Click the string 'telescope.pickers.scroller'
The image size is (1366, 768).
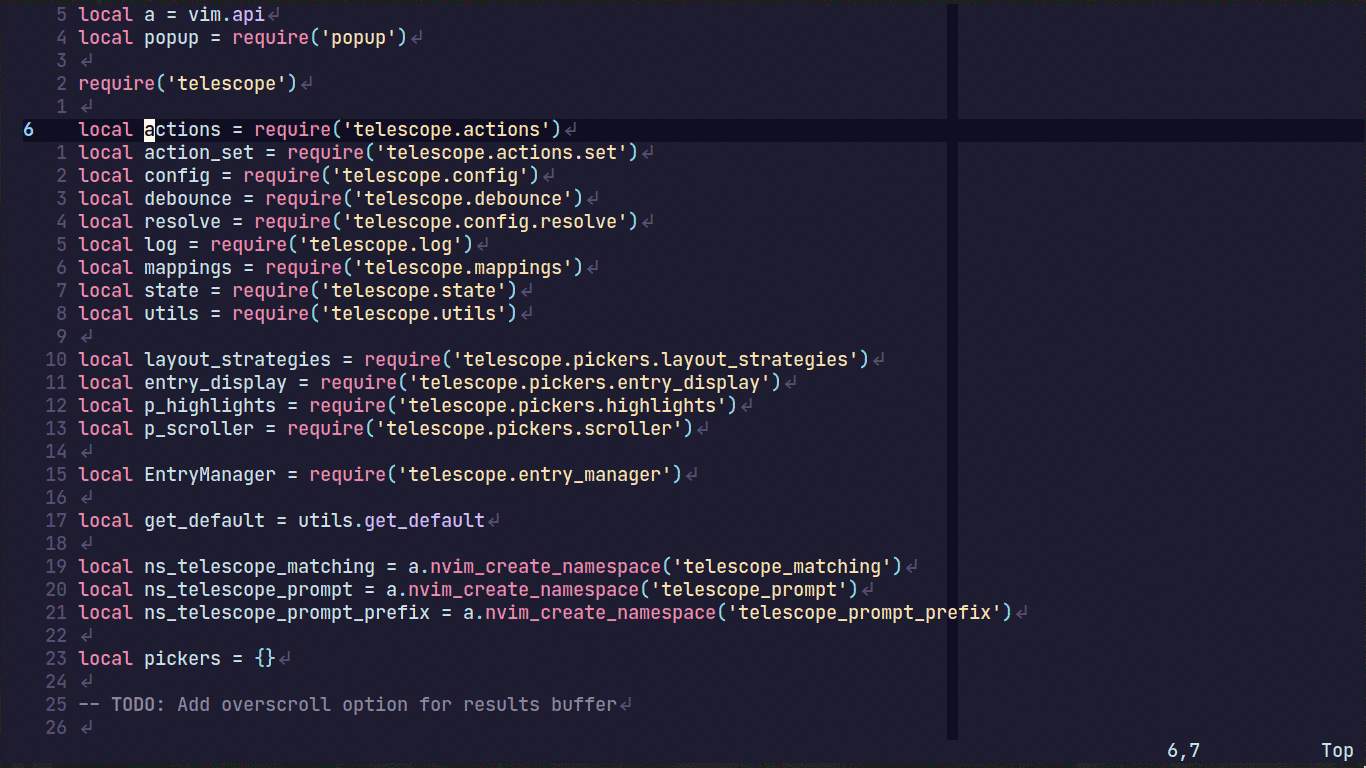pos(529,429)
